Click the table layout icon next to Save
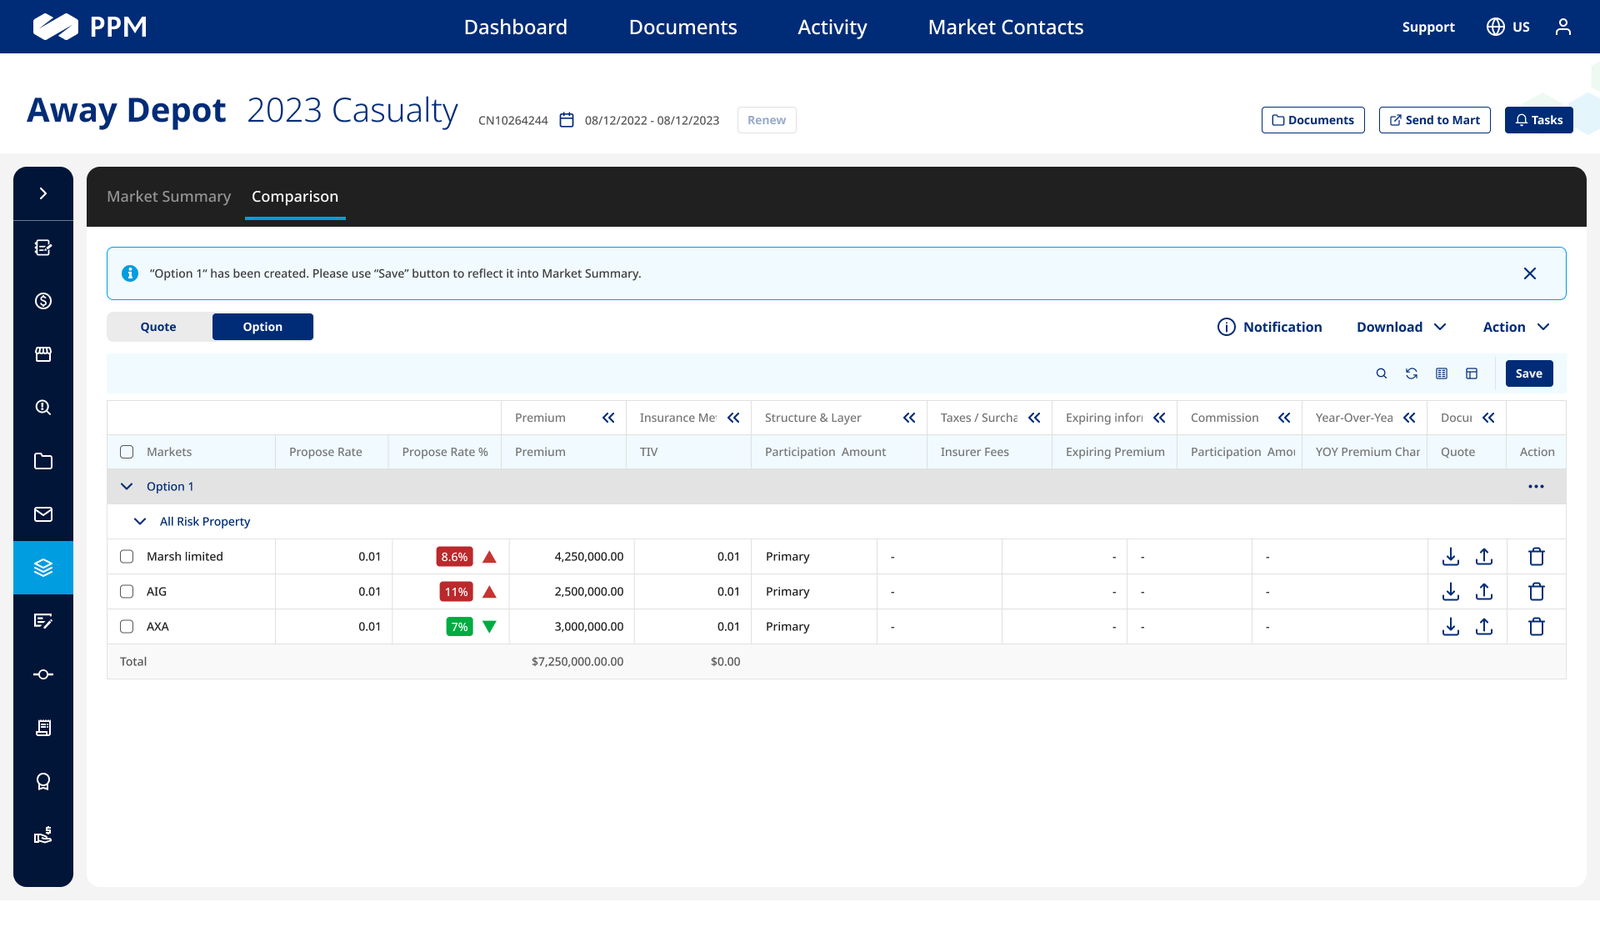This screenshot has height=937, width=1600. (1471, 374)
